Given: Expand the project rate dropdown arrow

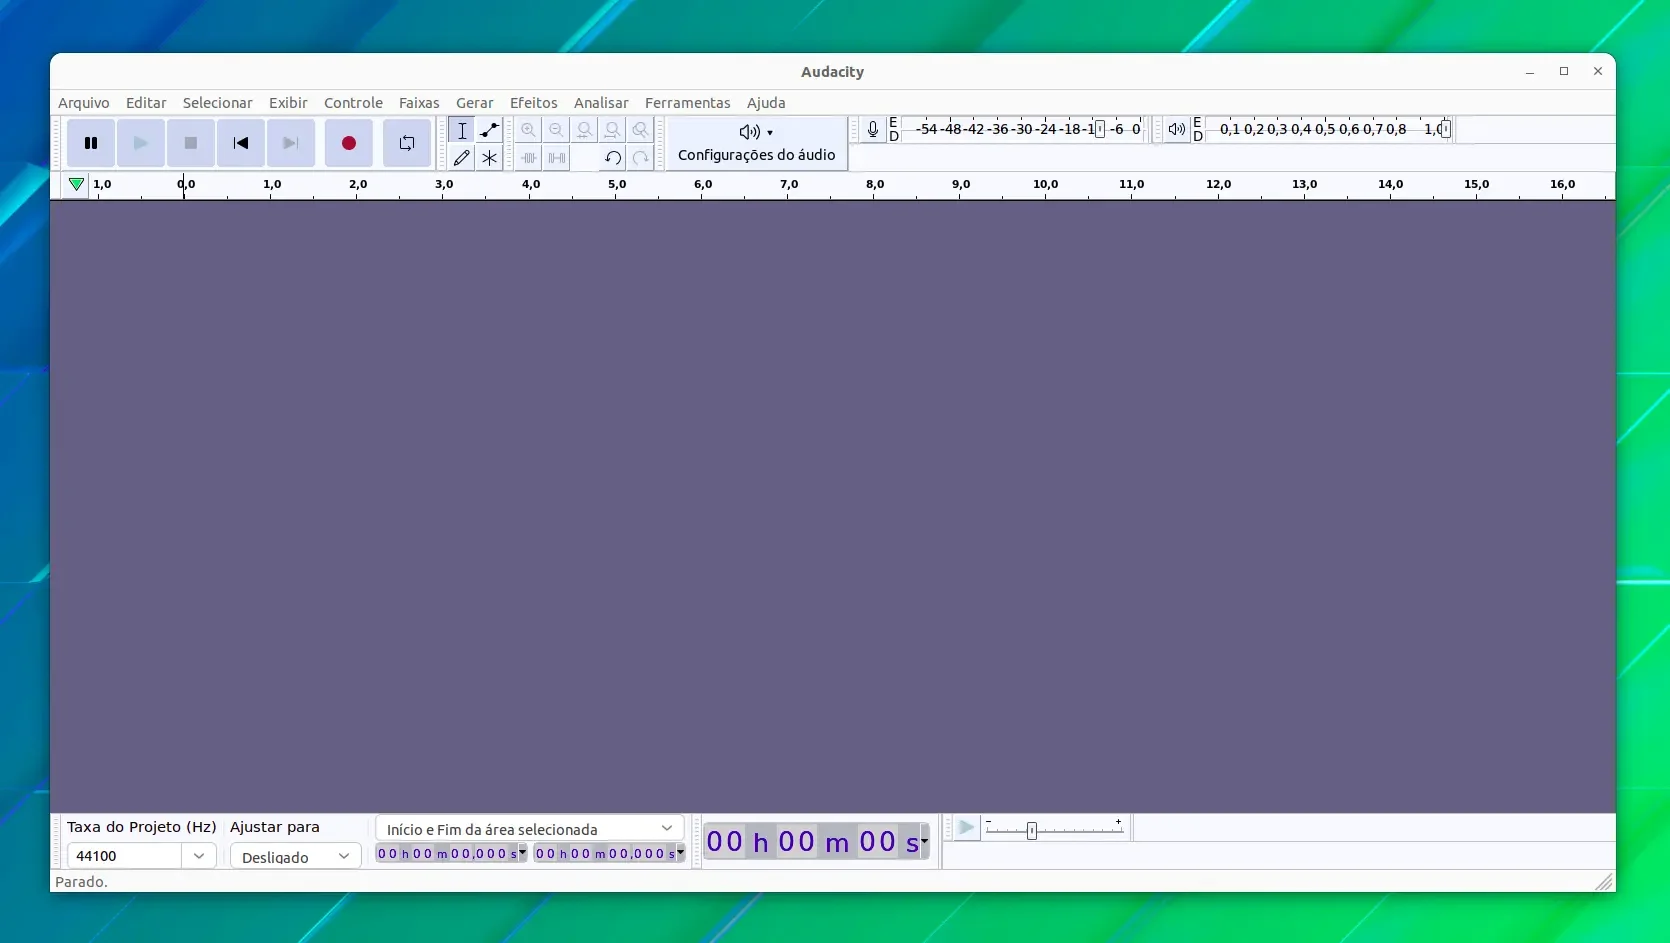Looking at the screenshot, I should click(x=199, y=856).
